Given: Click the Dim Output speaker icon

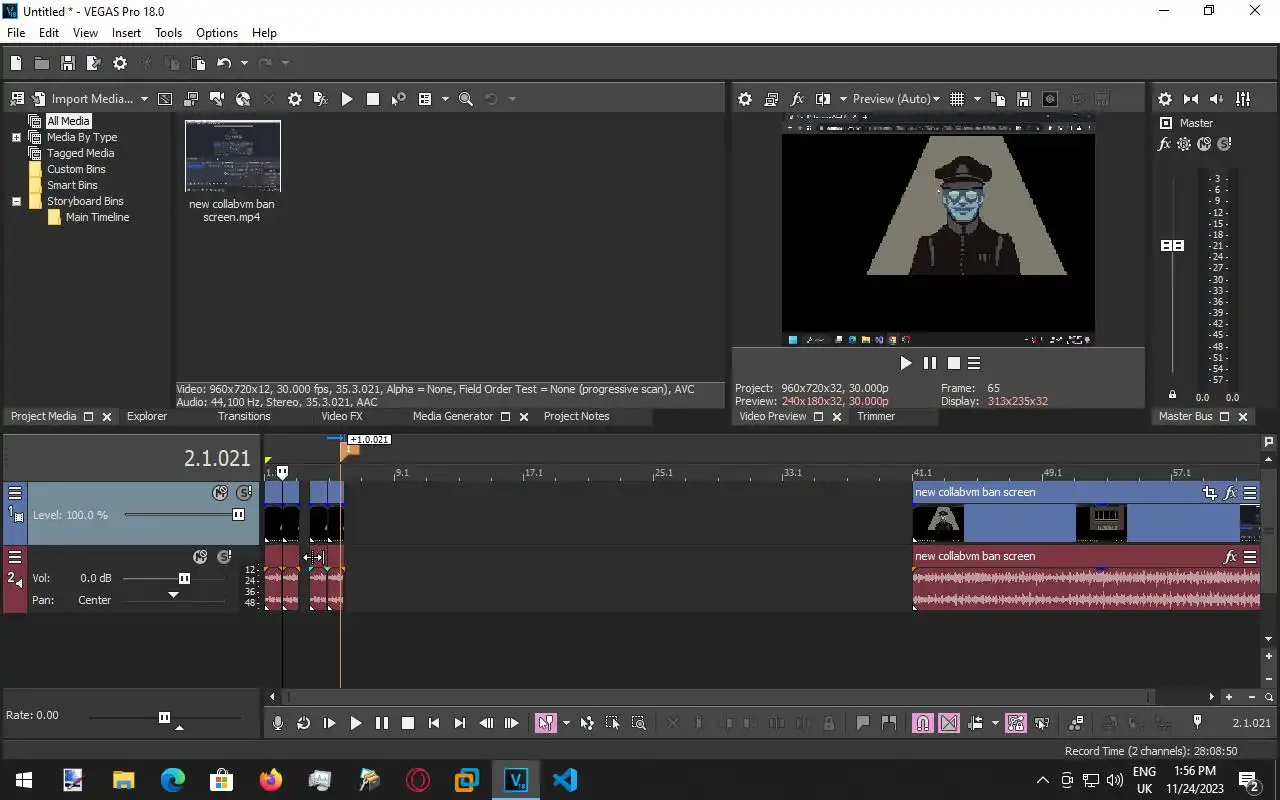Looking at the screenshot, I should (1217, 99).
